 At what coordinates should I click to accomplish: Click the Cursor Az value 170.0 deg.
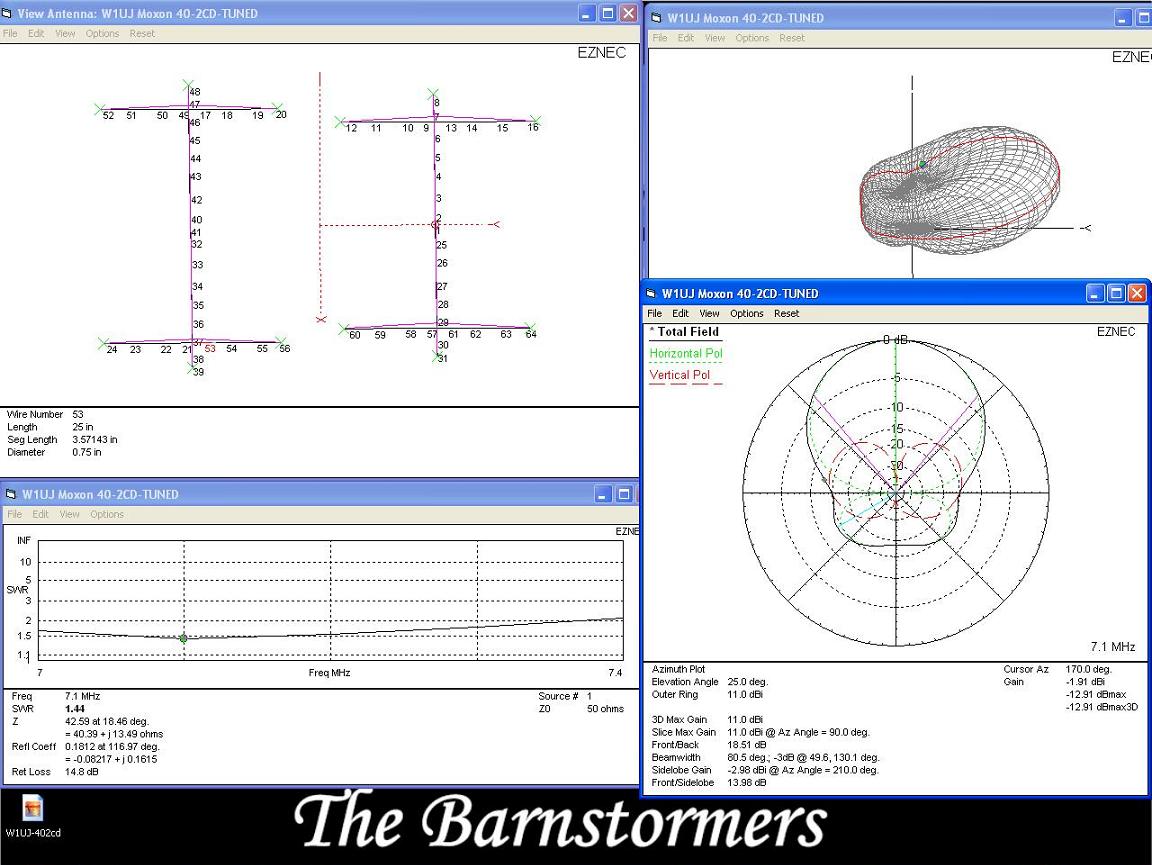click(1089, 670)
